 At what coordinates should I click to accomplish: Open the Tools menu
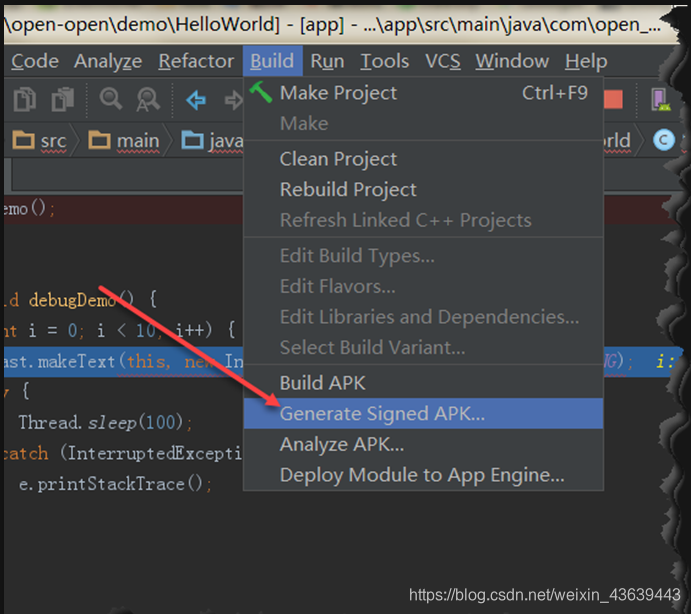coord(385,61)
